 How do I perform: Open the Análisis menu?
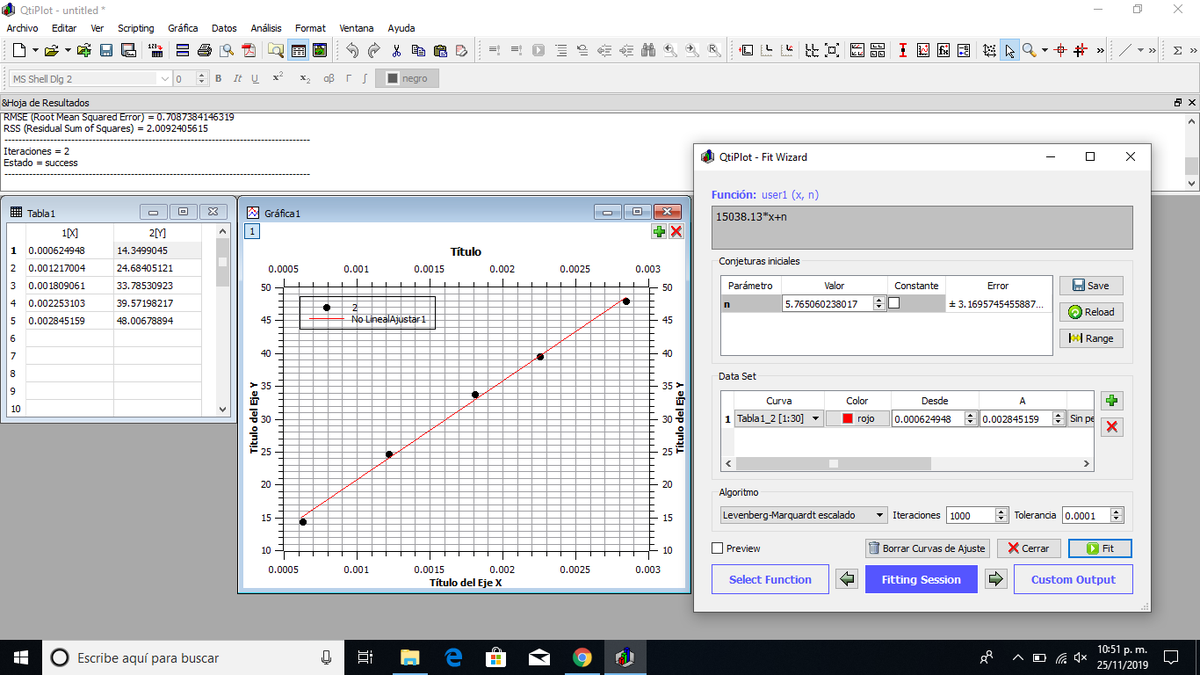[266, 28]
